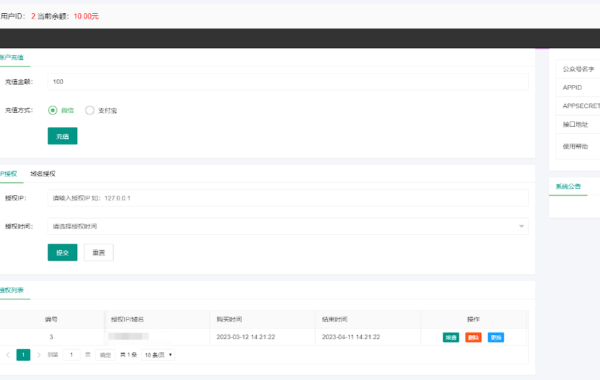
Task: Click the row number 3 cell
Action: (51, 337)
